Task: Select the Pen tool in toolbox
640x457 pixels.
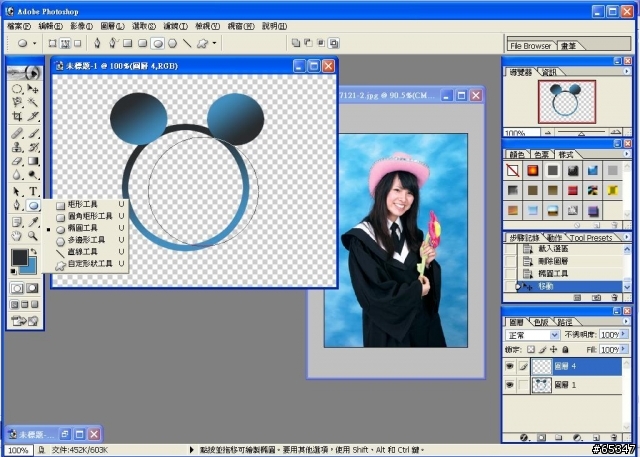Action: [17, 205]
